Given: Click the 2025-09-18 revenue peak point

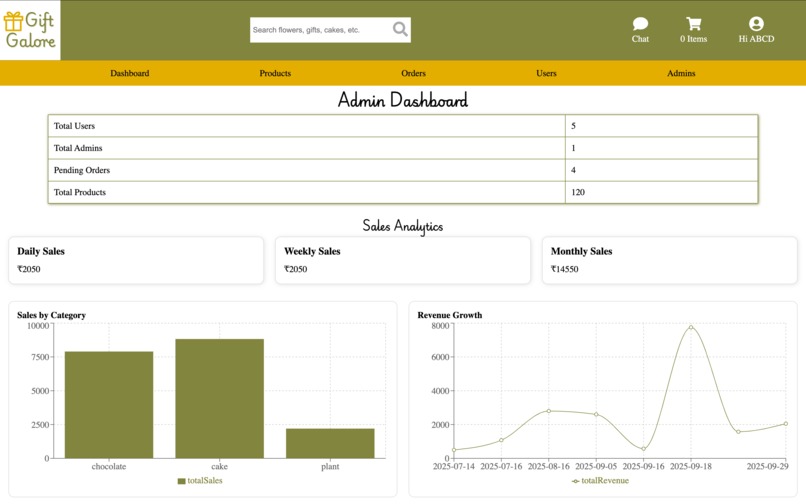Looking at the screenshot, I should click(x=691, y=327).
